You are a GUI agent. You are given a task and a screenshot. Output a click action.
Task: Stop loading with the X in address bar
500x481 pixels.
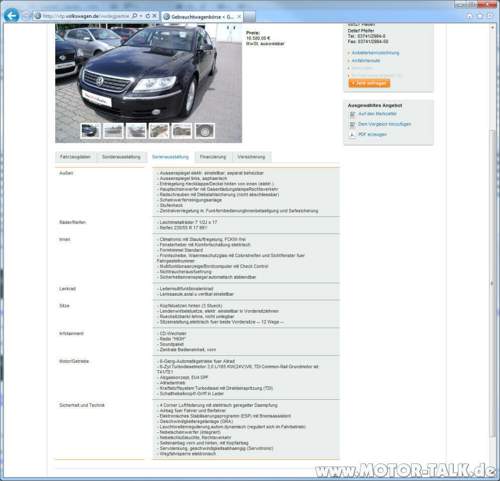154,16
